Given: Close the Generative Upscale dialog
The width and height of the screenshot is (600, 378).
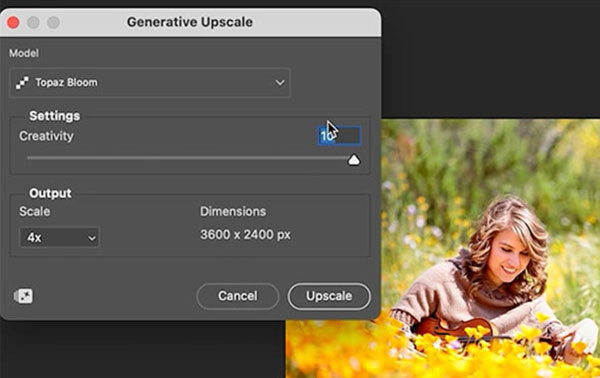Looking at the screenshot, I should coord(13,22).
